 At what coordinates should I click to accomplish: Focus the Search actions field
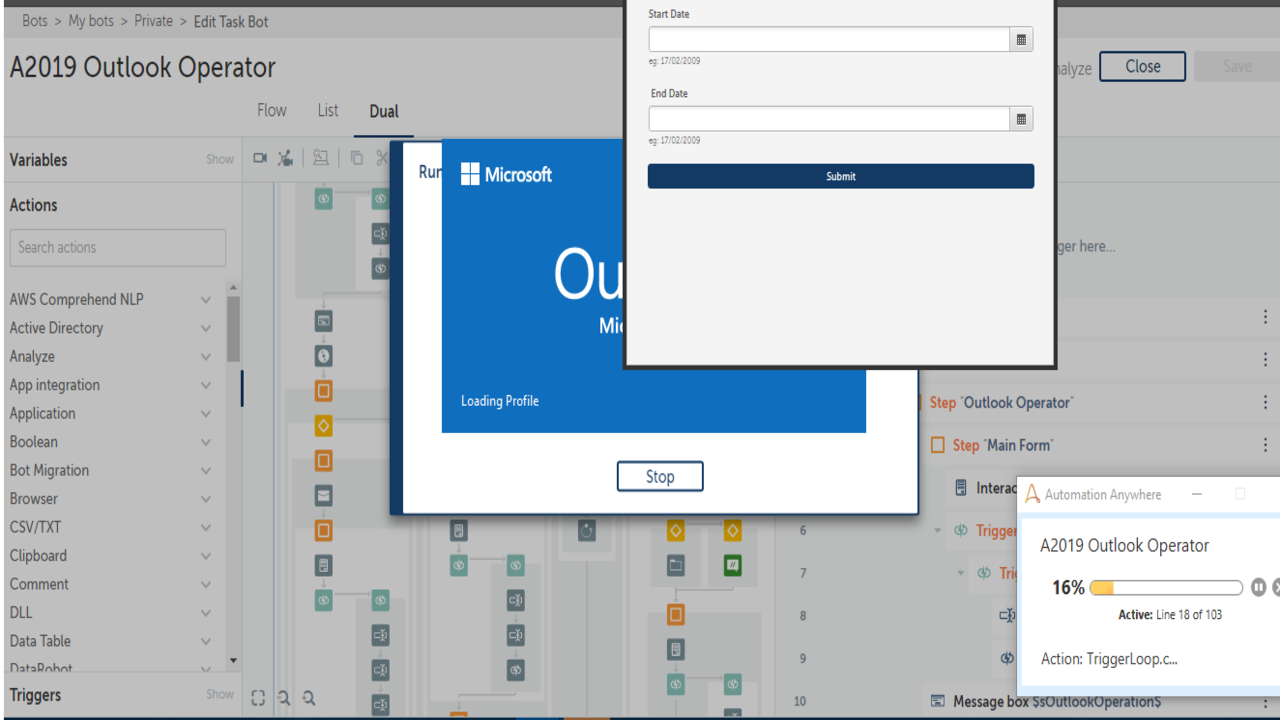click(118, 247)
